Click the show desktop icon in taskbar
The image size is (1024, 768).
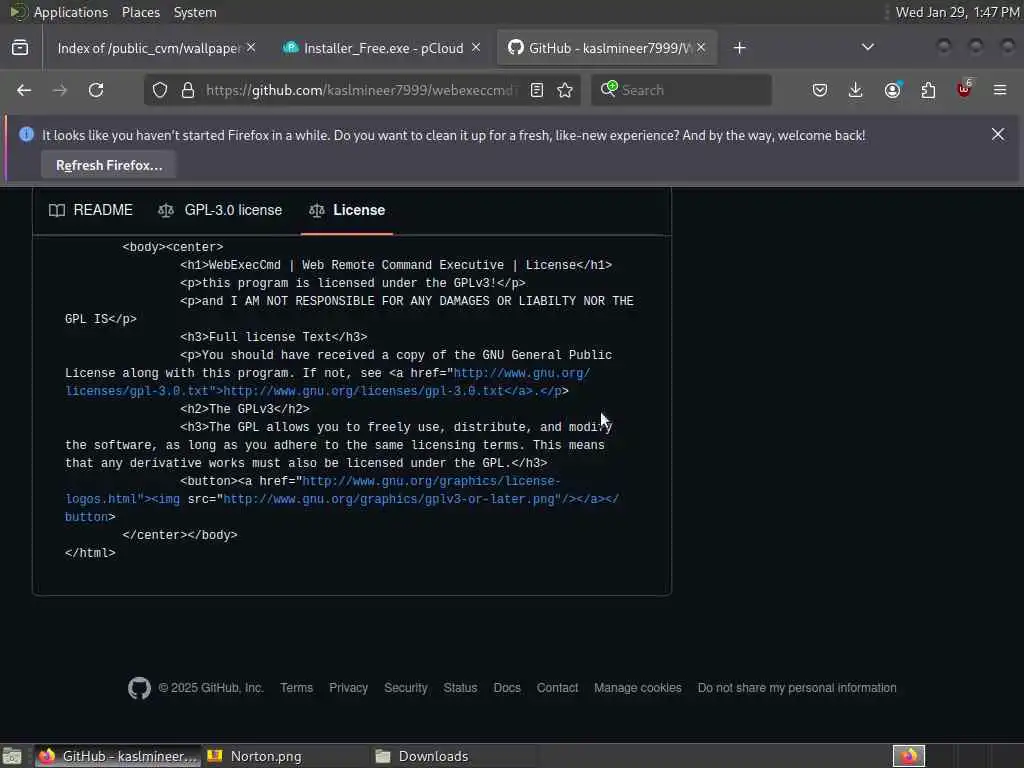pos(12,756)
